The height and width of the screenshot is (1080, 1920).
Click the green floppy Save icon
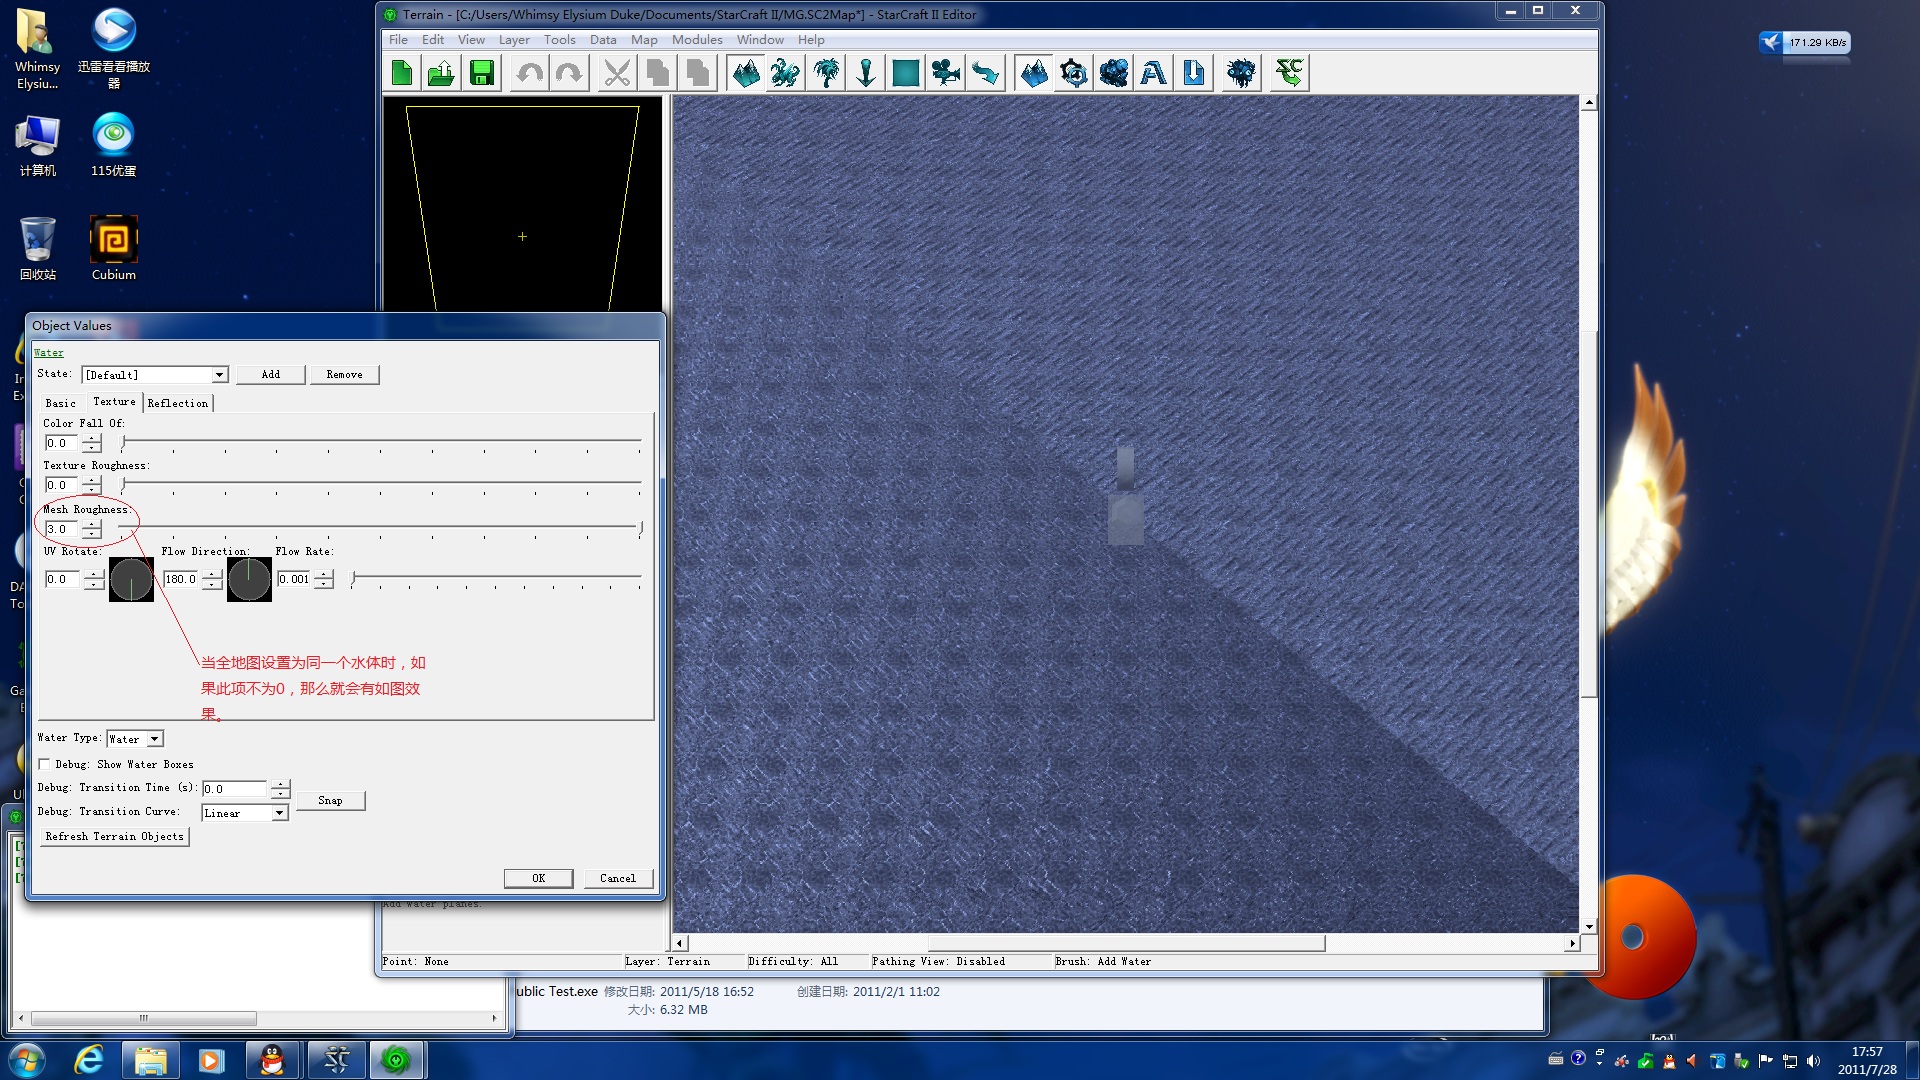[x=482, y=73]
